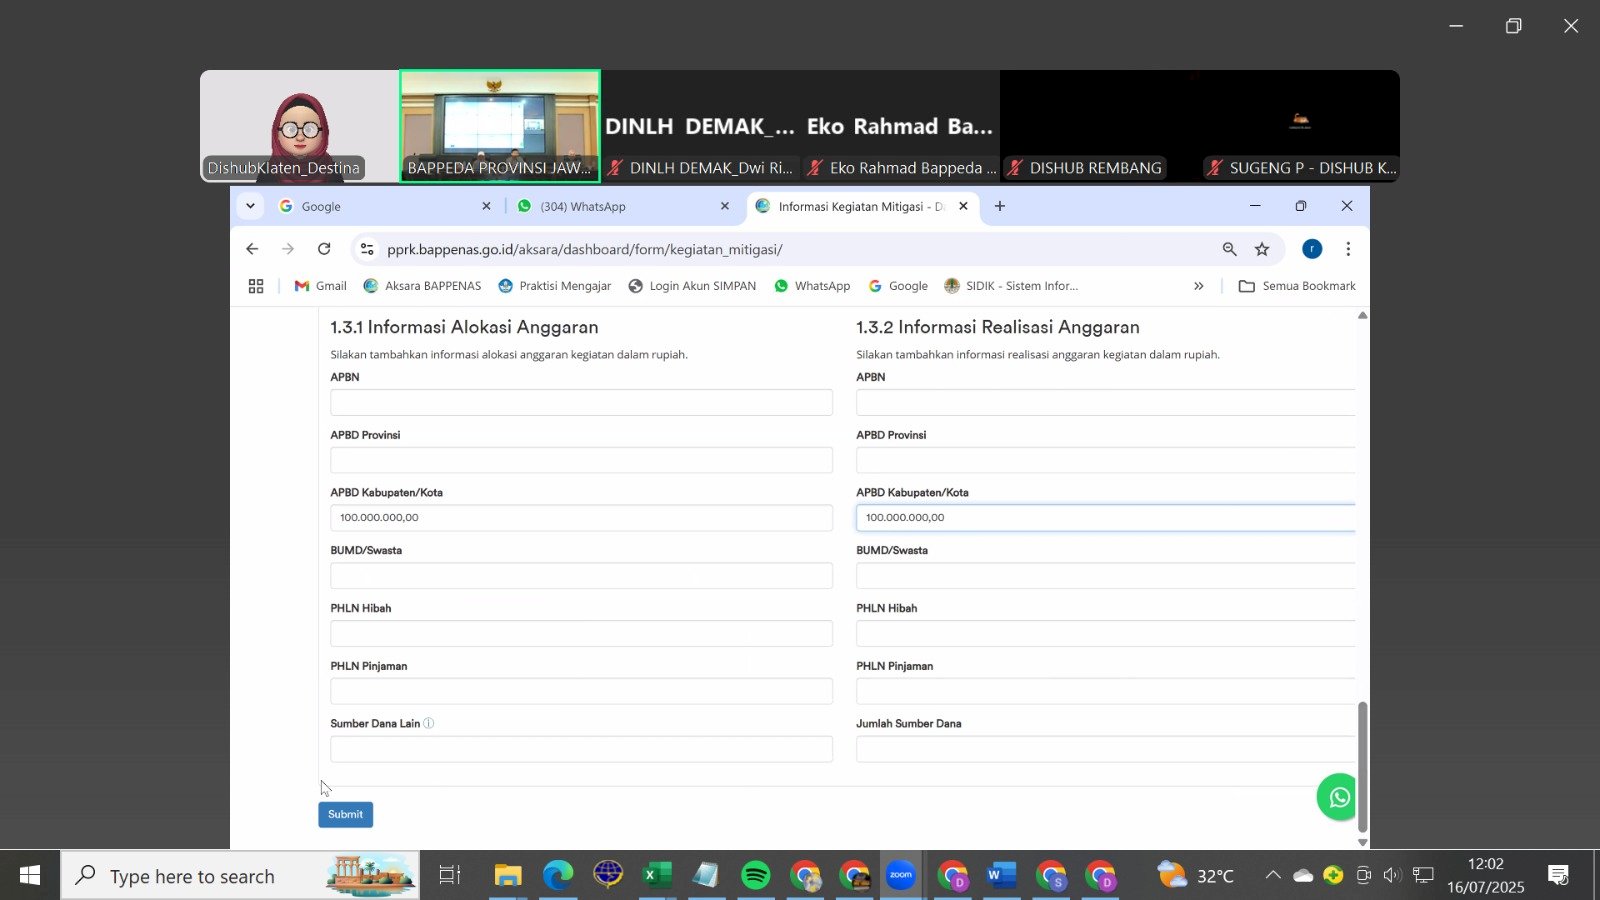
Task: Select DINLH DEMAK participant tile
Action: pos(700,126)
